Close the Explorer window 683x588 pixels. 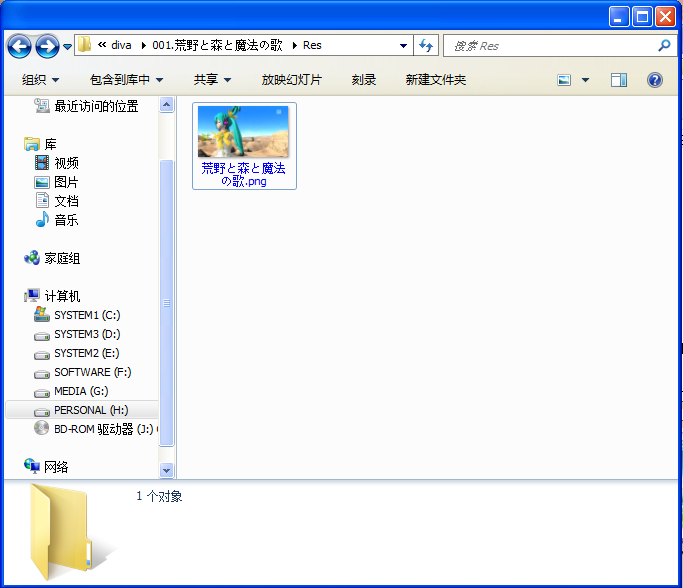(x=665, y=17)
